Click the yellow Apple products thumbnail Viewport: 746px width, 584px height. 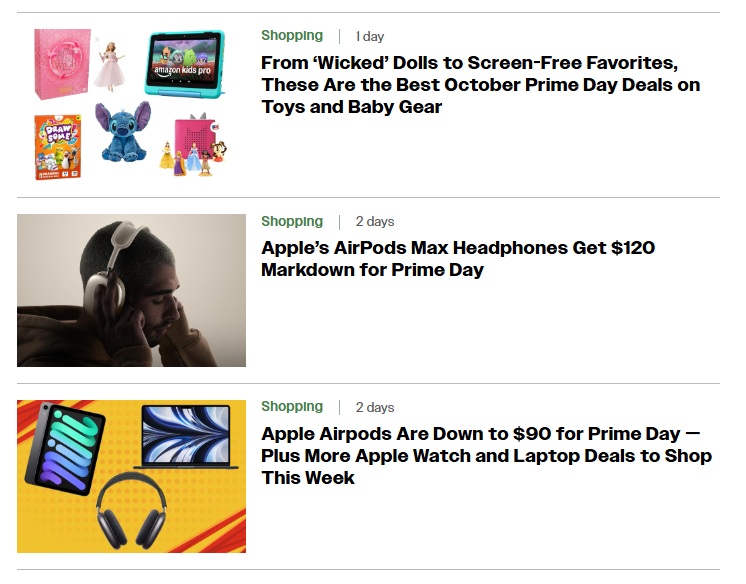pos(131,476)
